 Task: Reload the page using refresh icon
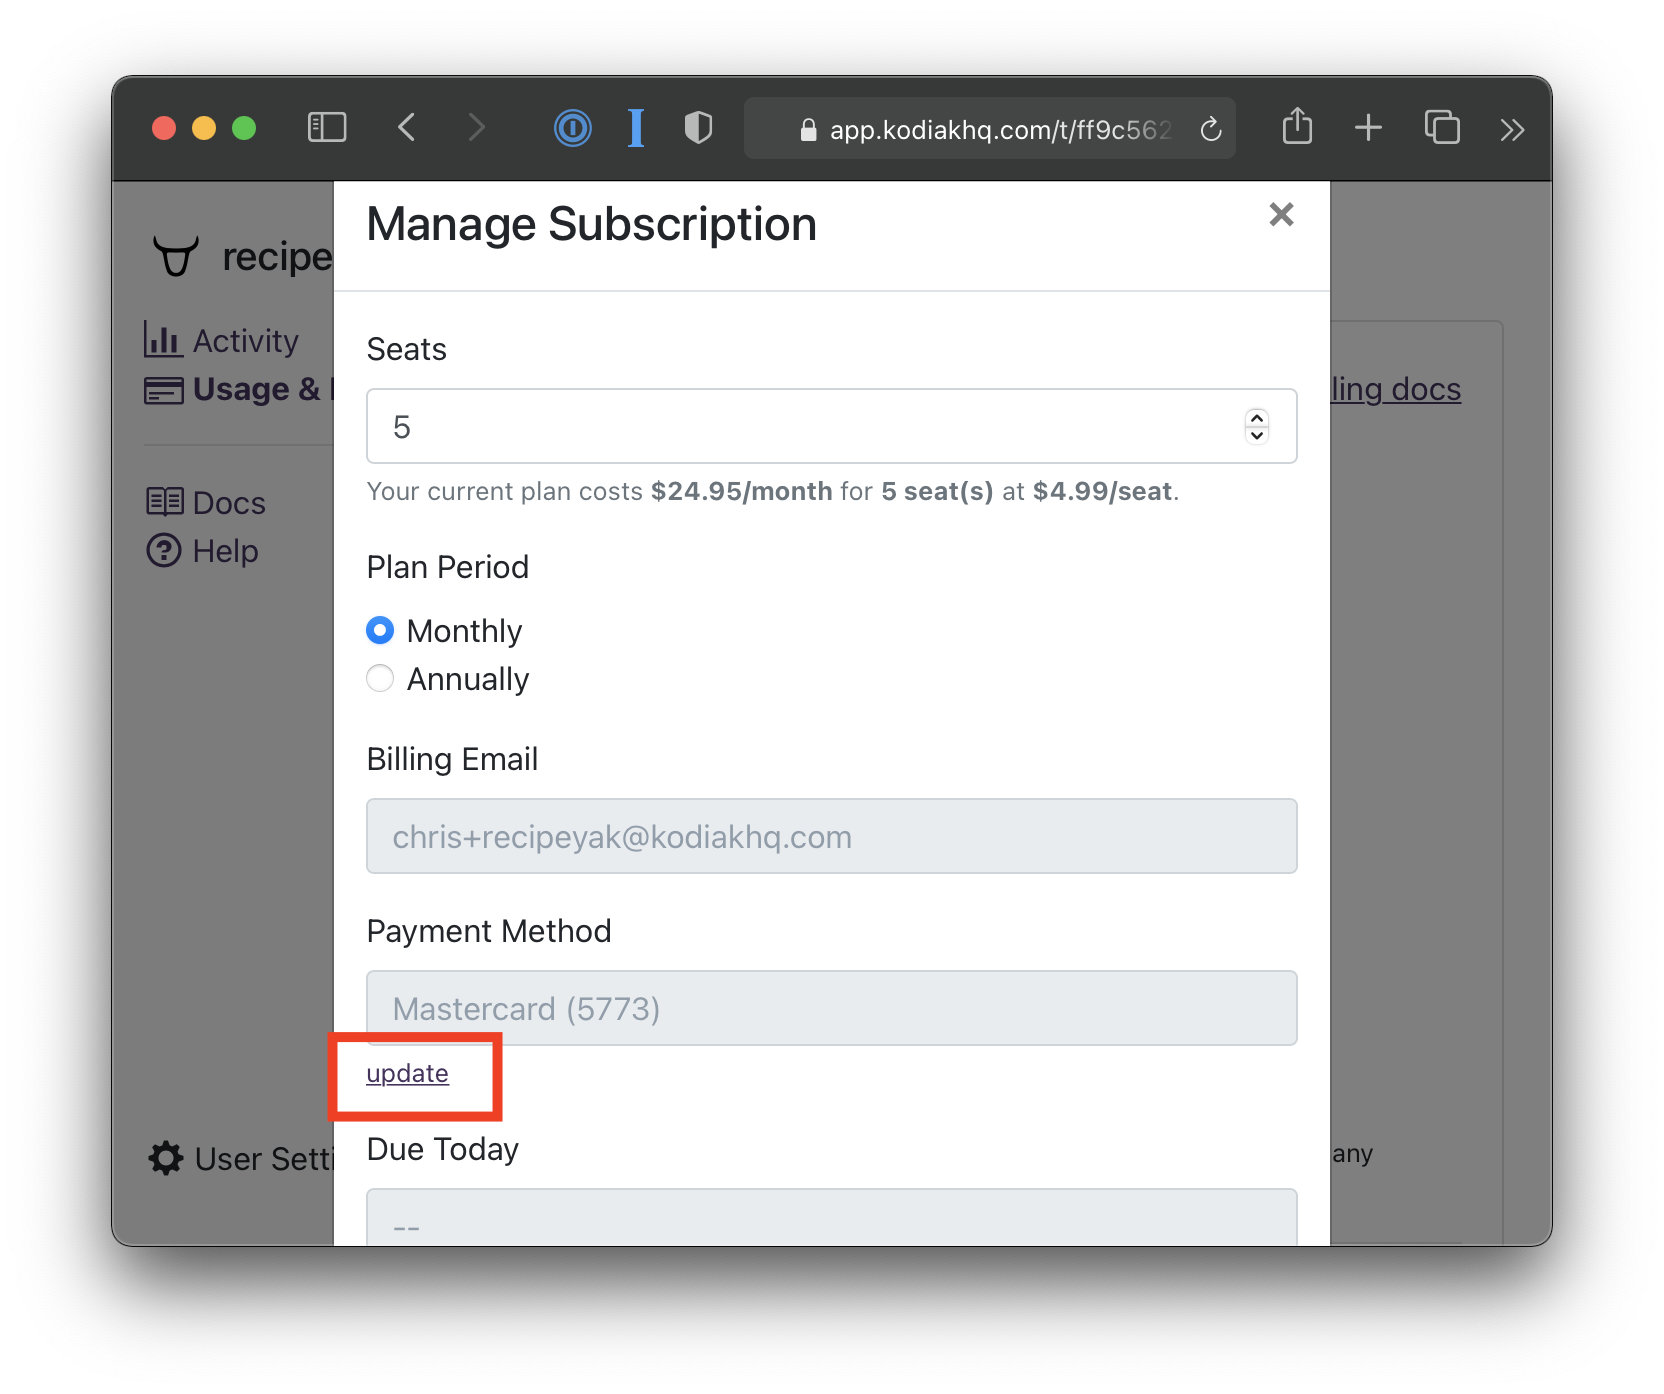(x=1211, y=129)
